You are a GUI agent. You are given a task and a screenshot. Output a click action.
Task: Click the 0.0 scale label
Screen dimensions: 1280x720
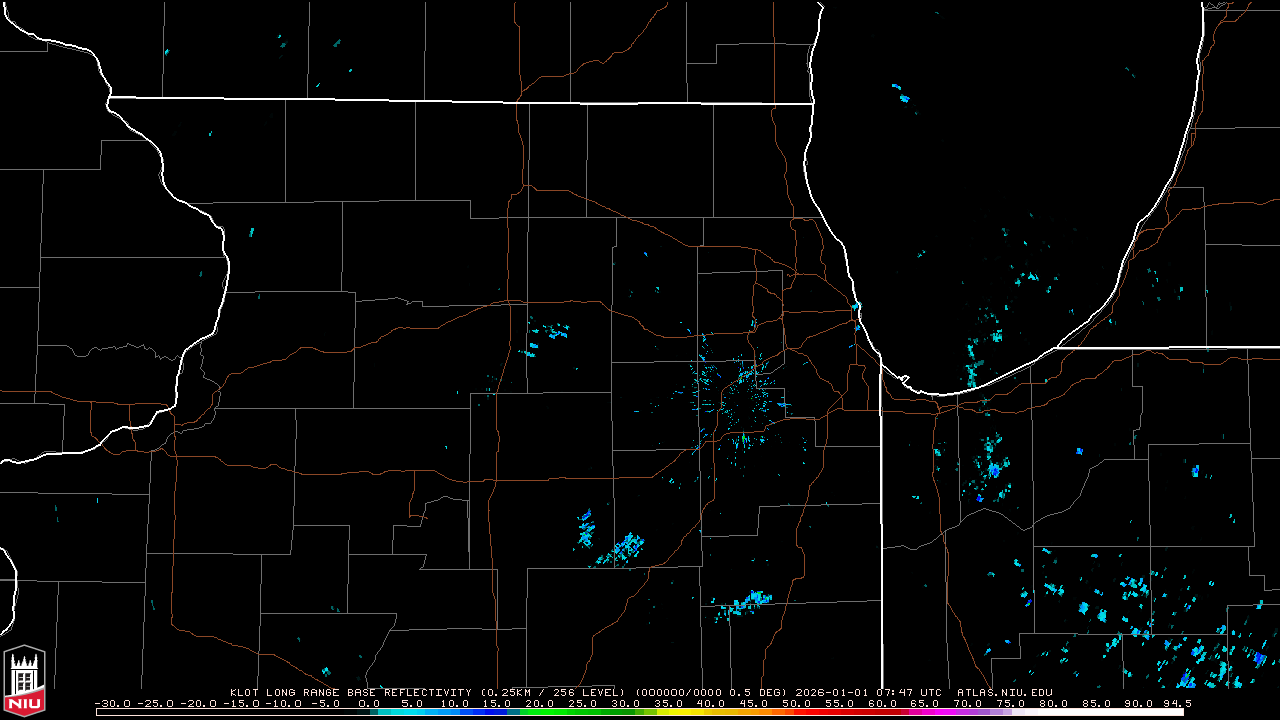(370, 703)
